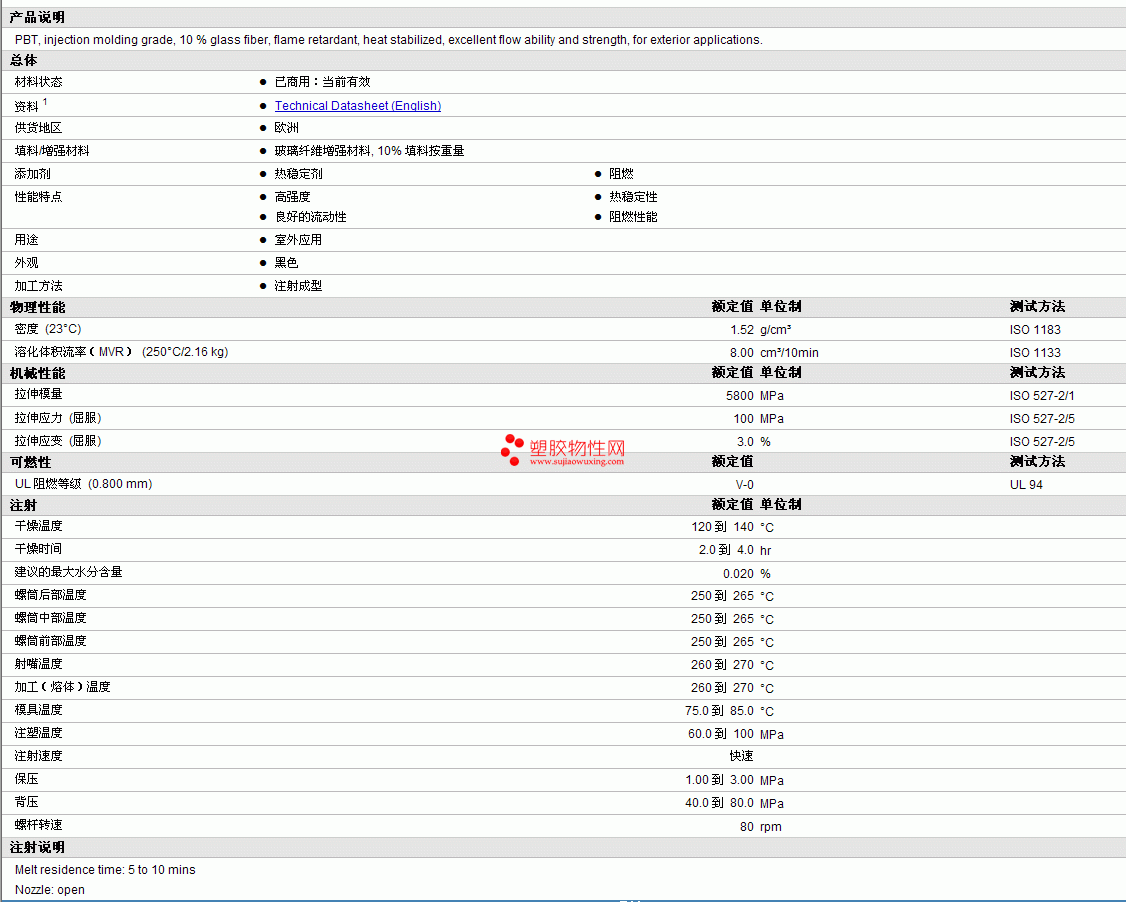Click the 螺筒后部温度 row label
This screenshot has height=902, width=1126.
click(50, 595)
